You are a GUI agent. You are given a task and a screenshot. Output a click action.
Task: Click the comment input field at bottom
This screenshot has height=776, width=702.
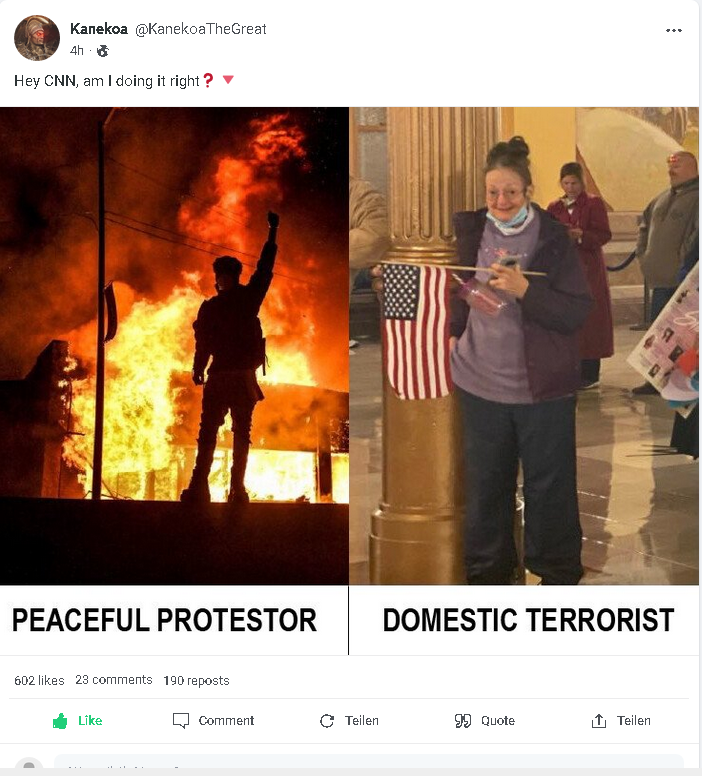pyautogui.click(x=369, y=766)
